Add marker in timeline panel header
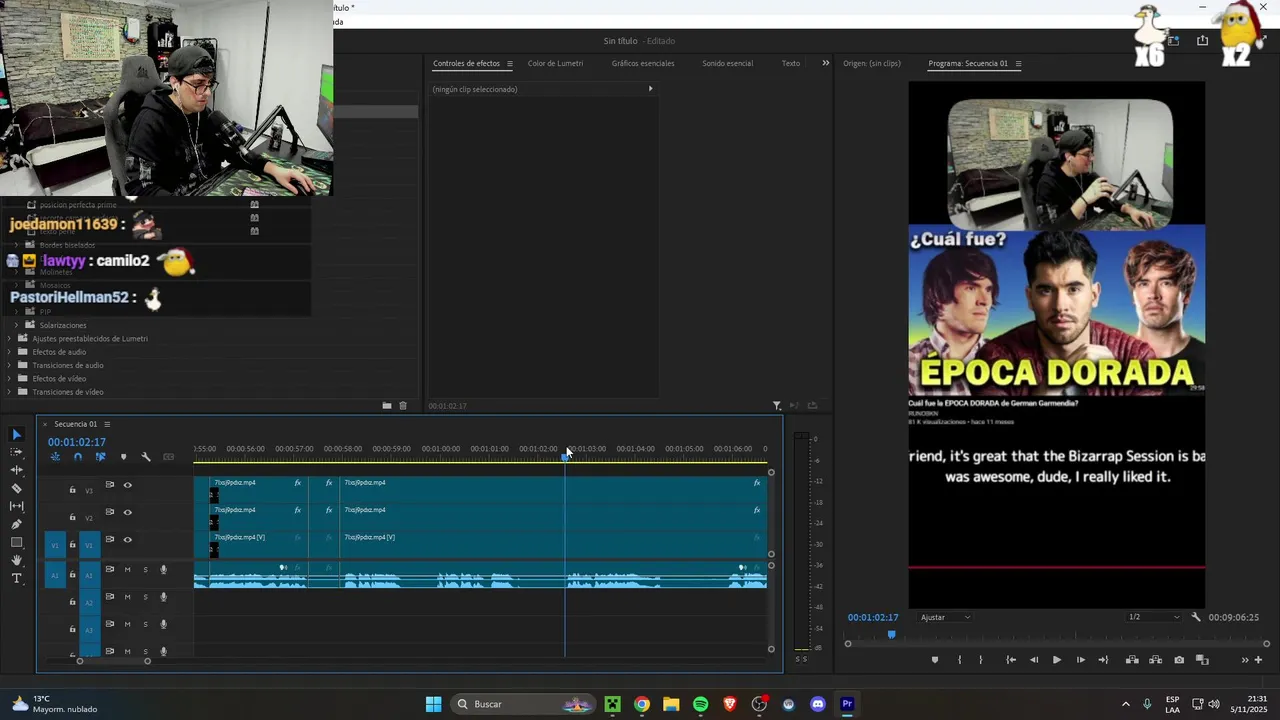 pos(123,457)
